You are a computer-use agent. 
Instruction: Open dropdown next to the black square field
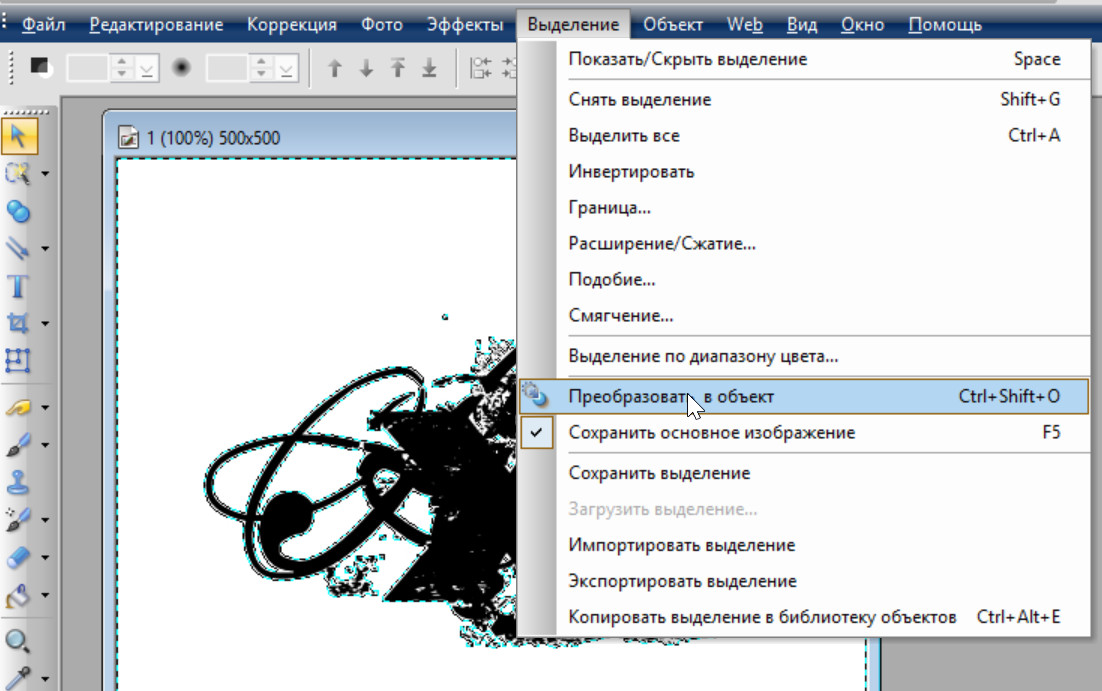pos(146,68)
